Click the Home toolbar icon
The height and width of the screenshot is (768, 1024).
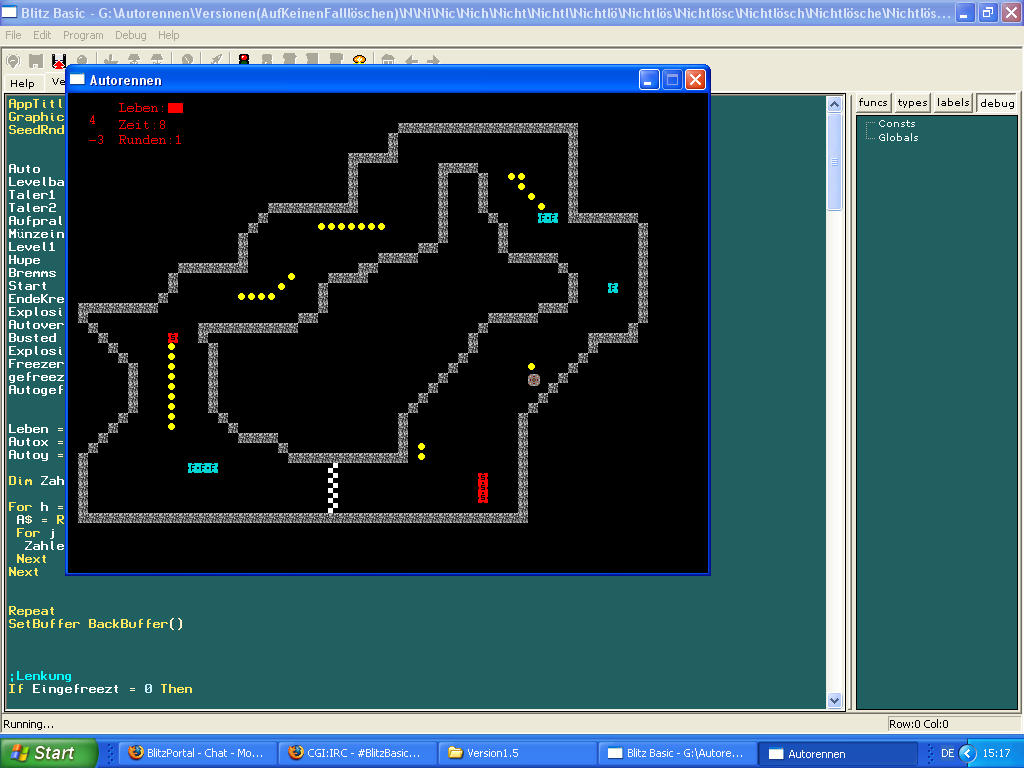(388, 61)
